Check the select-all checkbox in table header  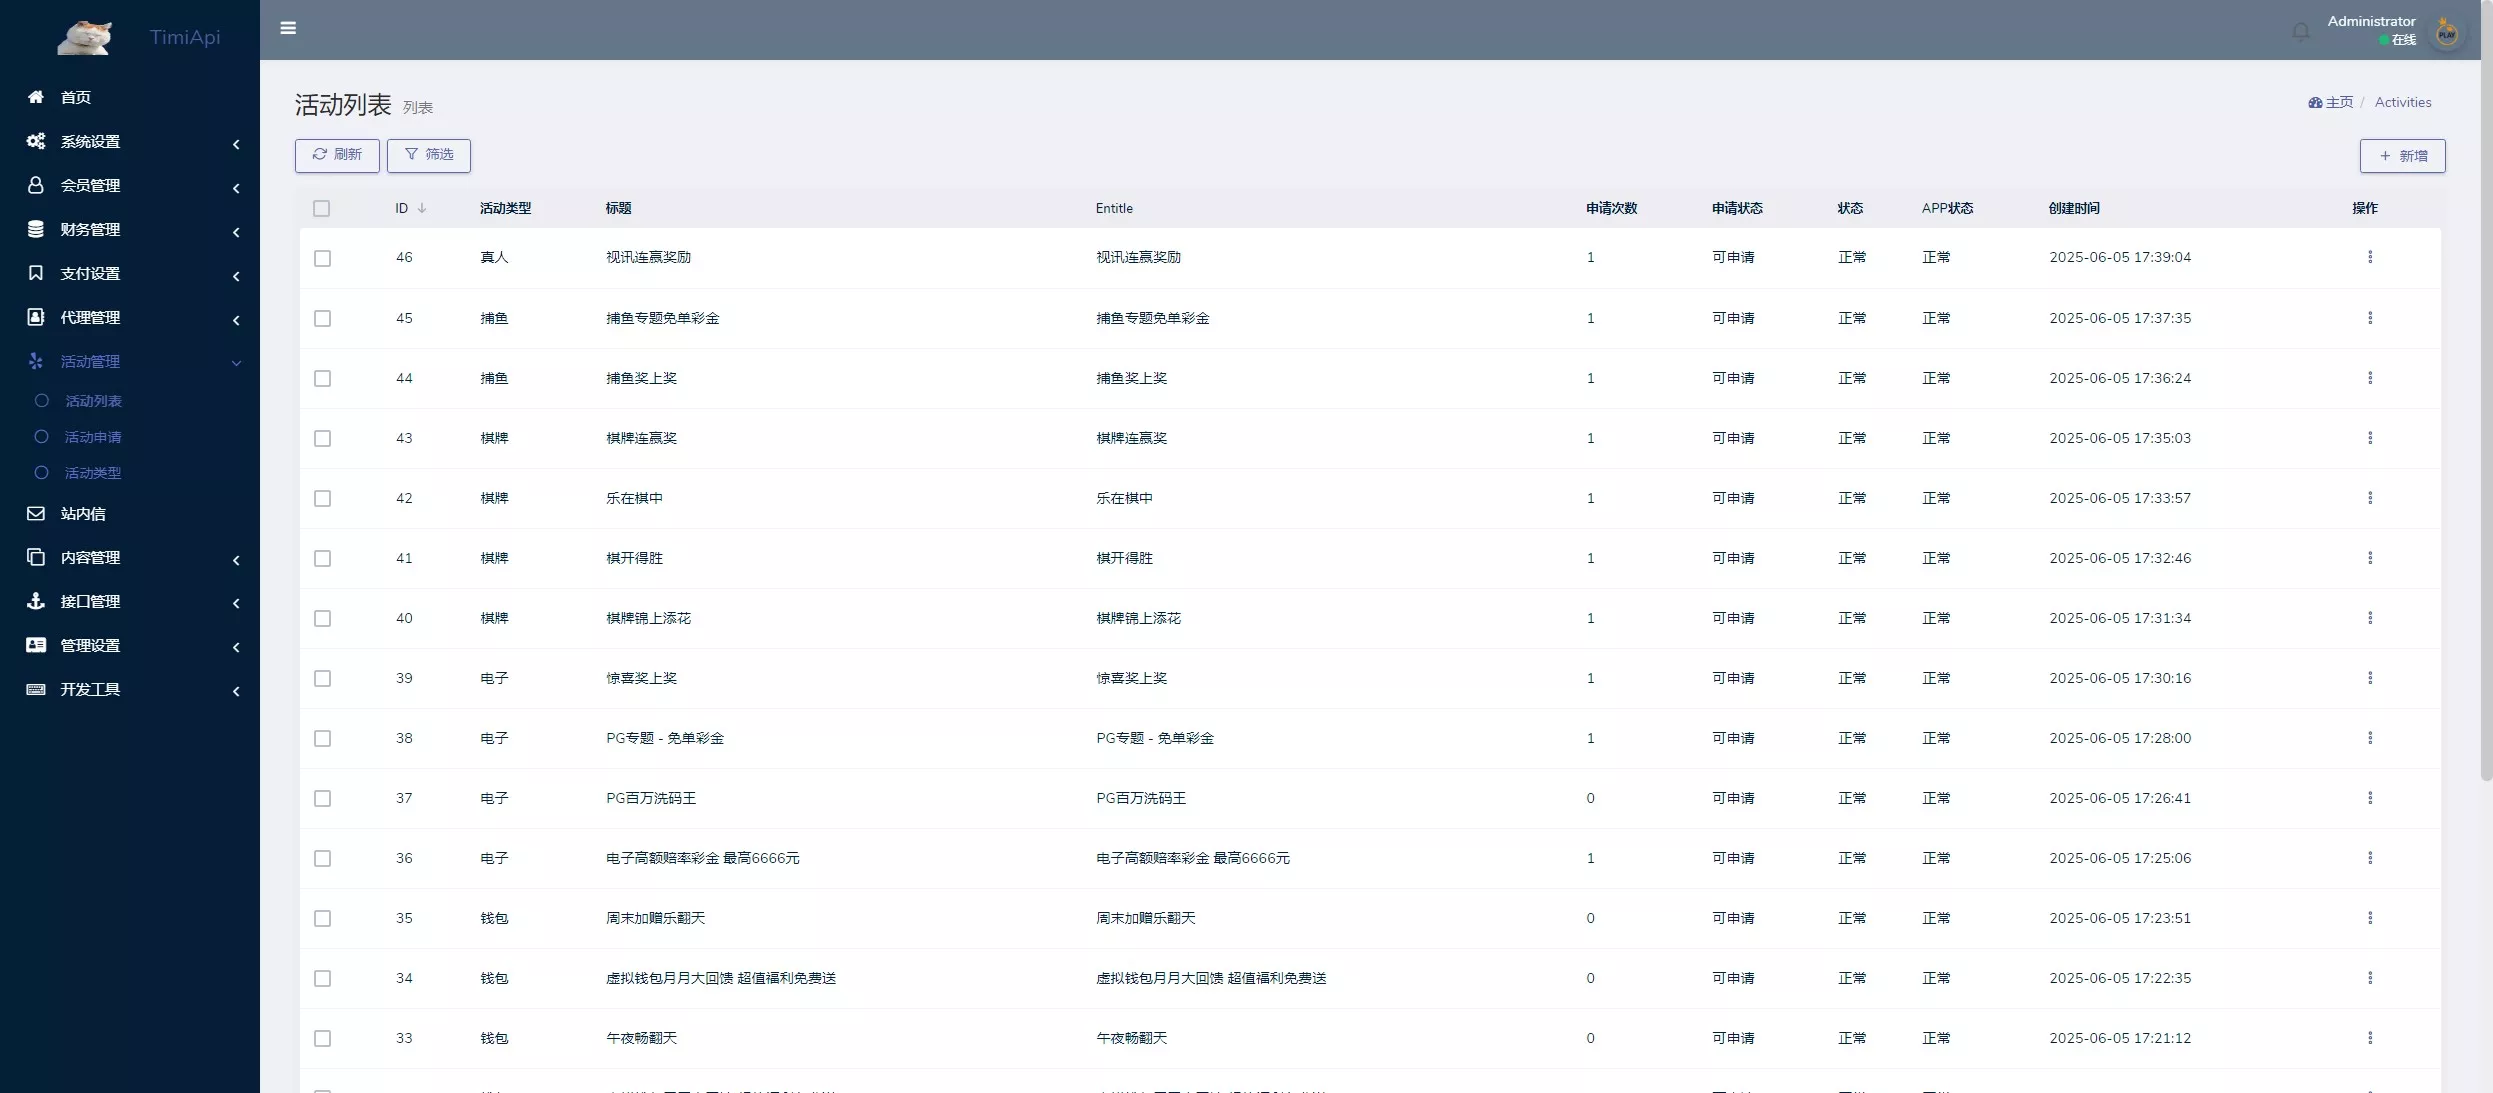pos(322,208)
